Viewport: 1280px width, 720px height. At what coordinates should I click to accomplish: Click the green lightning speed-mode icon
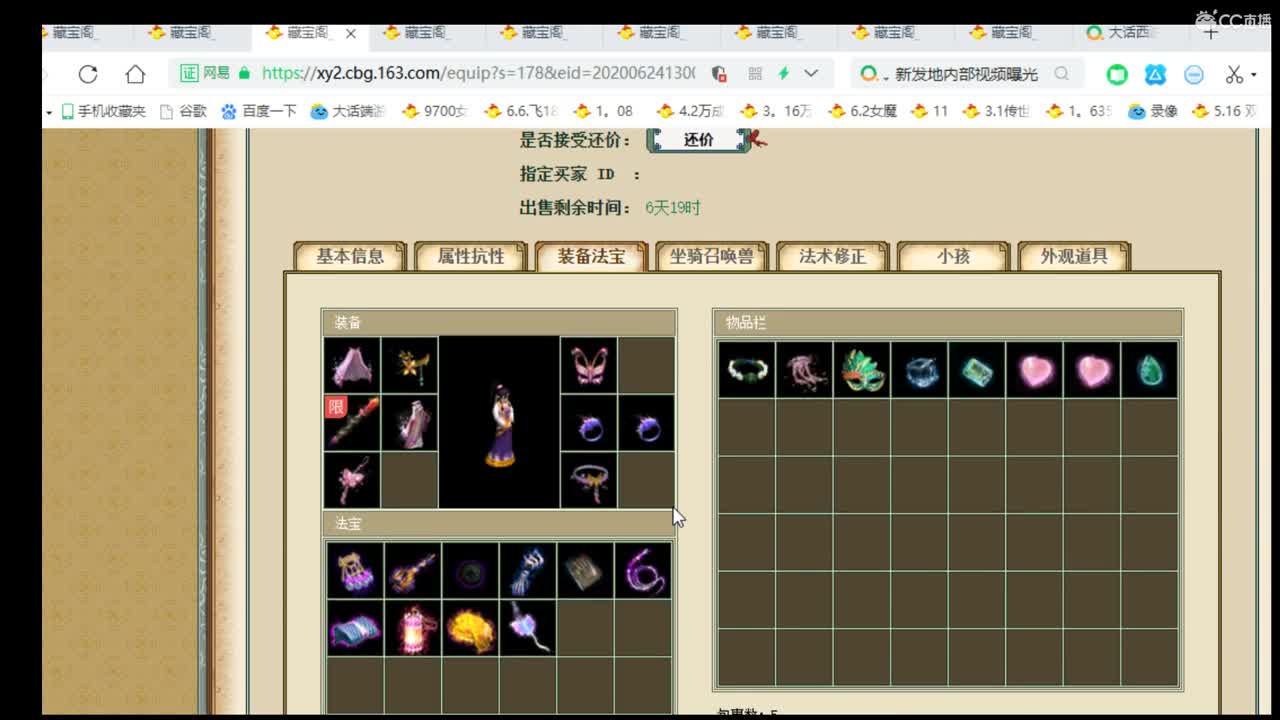[783, 74]
